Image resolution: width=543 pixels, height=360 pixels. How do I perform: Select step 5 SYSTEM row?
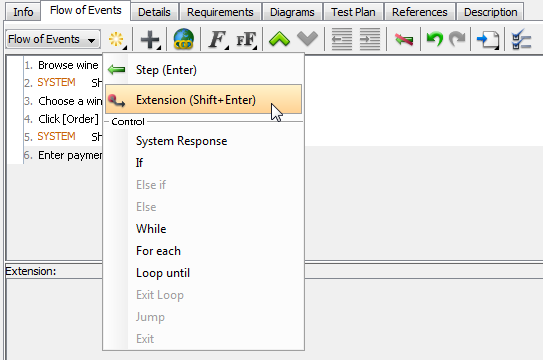pyautogui.click(x=63, y=136)
